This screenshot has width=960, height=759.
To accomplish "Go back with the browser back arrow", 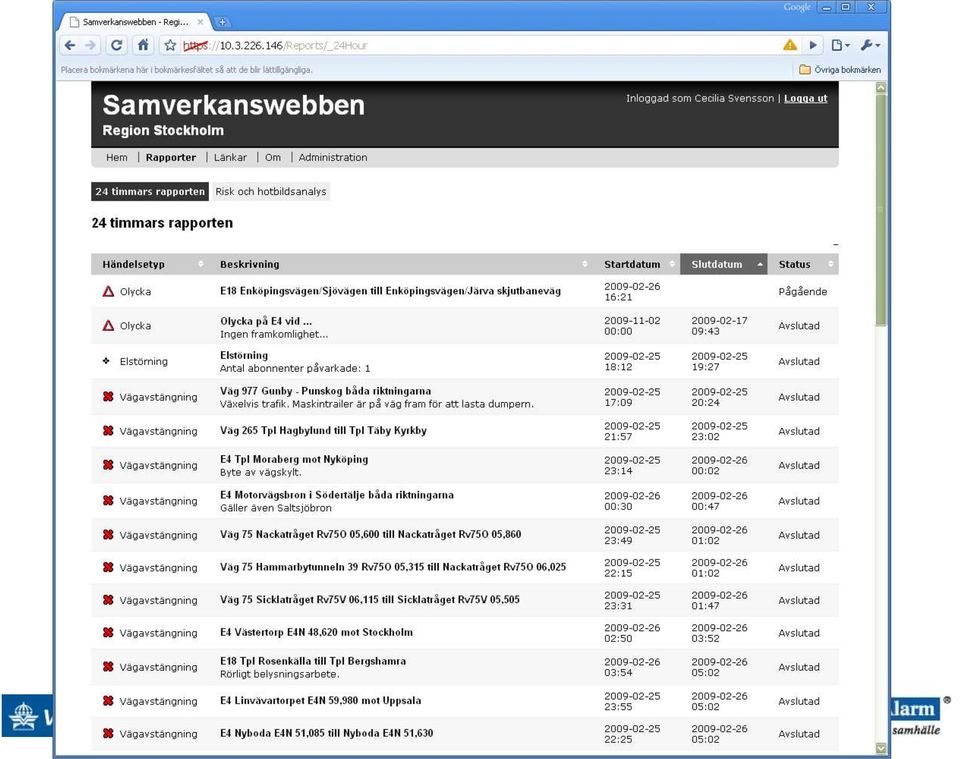I will (x=70, y=45).
